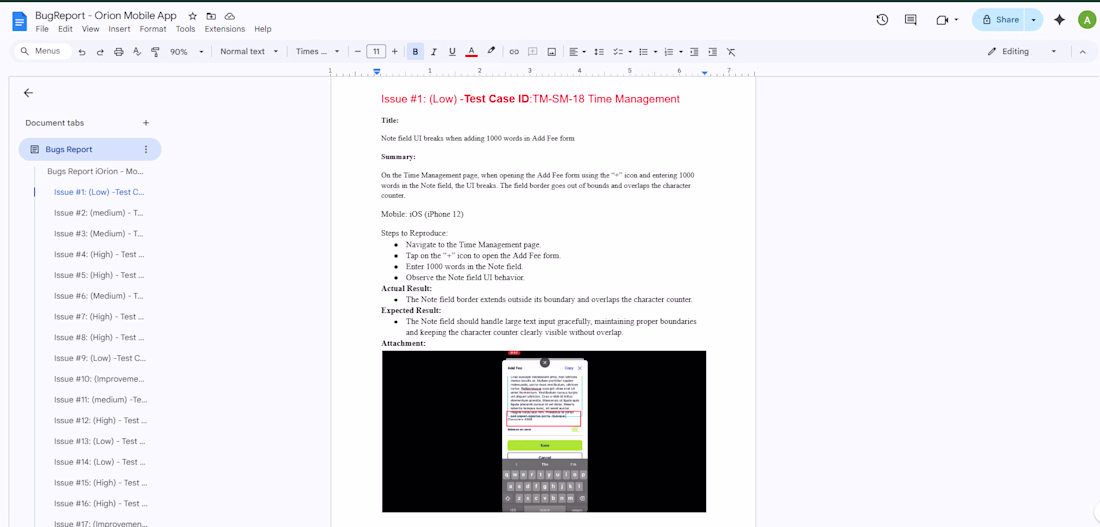Open the zoom level dropdown at 90%

[187, 52]
